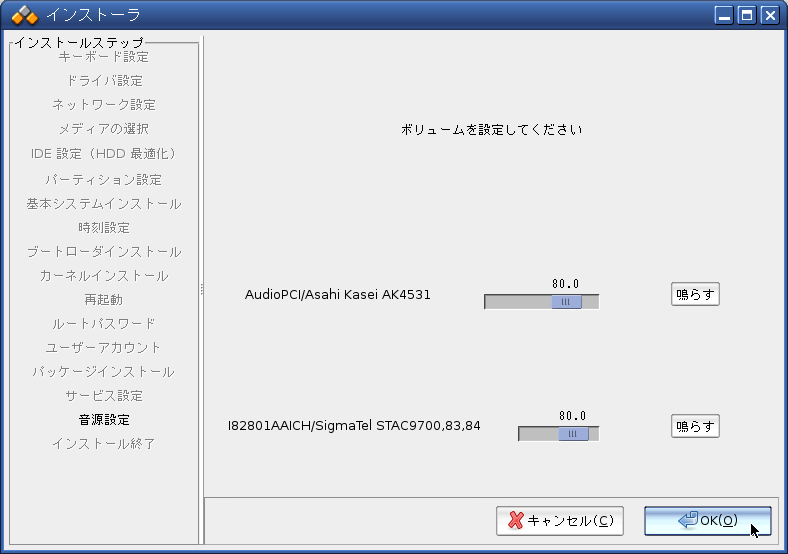This screenshot has height=554, width=788.
Task: Open the ルートパスワード step
Action: pyautogui.click(x=104, y=324)
